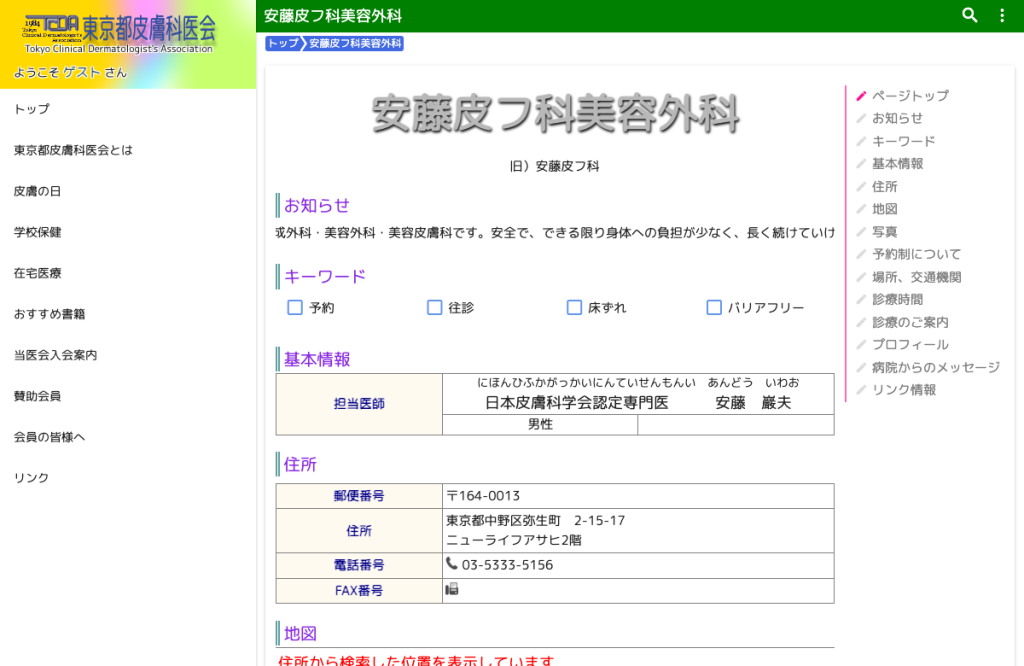Open the three-dot more options menu
The width and height of the screenshot is (1024, 666).
[1002, 15]
